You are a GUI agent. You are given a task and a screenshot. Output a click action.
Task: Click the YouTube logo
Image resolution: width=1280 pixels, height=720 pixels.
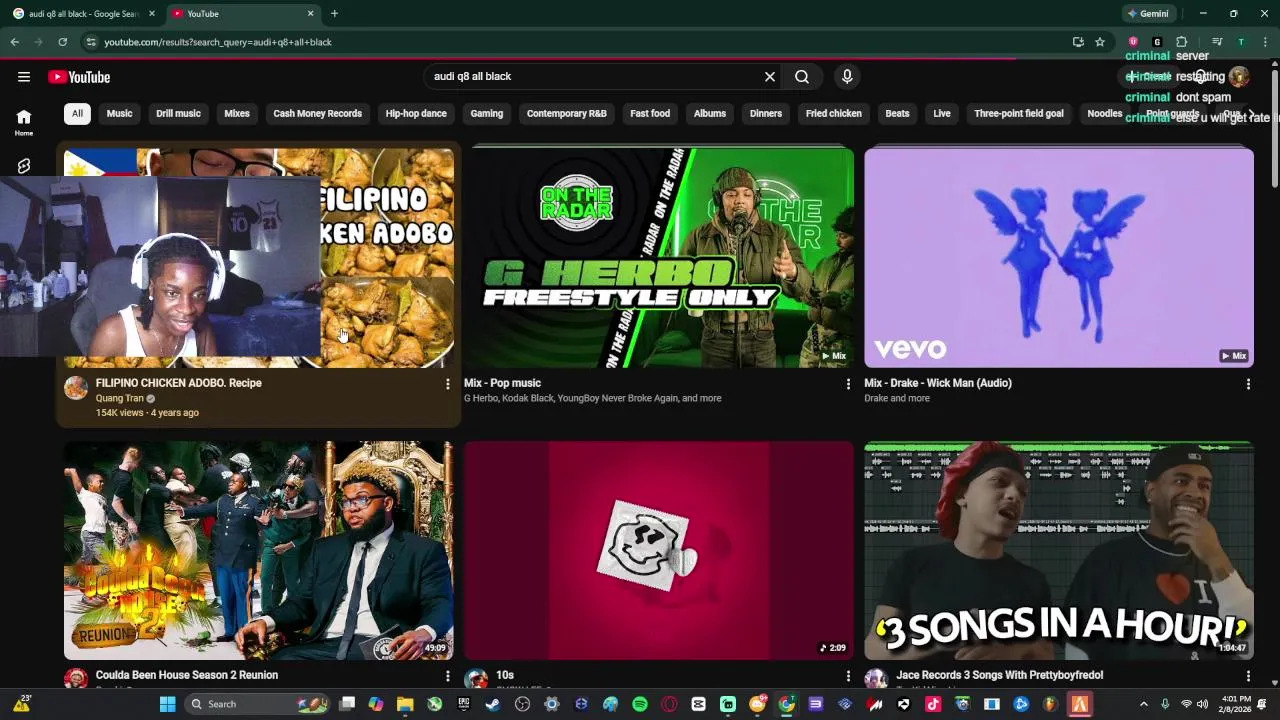[x=79, y=77]
